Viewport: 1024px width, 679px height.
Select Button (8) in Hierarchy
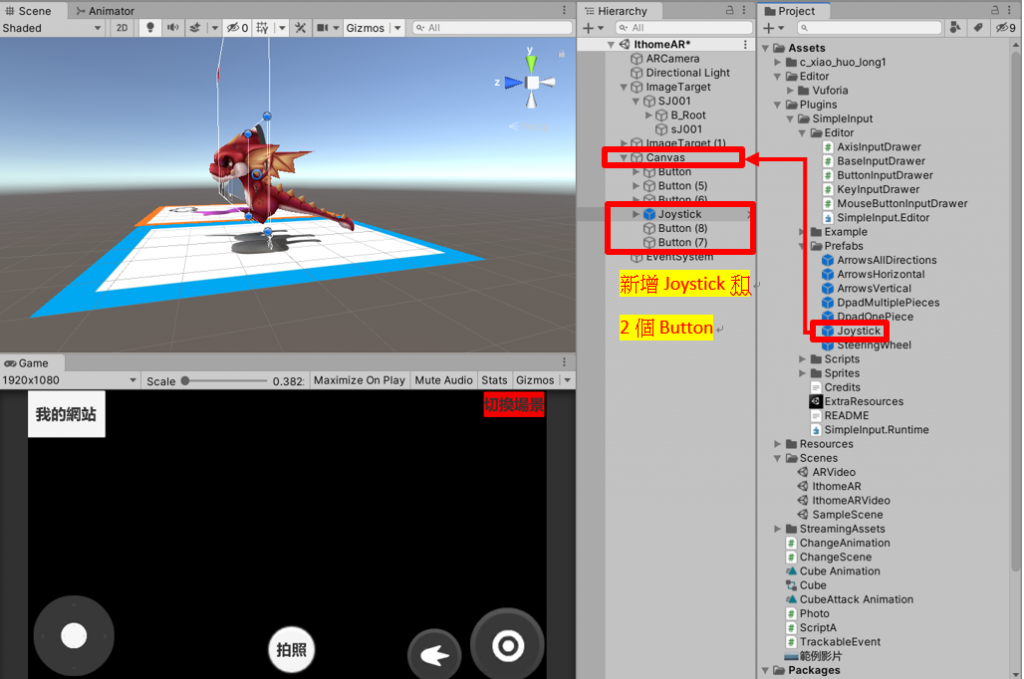(682, 229)
